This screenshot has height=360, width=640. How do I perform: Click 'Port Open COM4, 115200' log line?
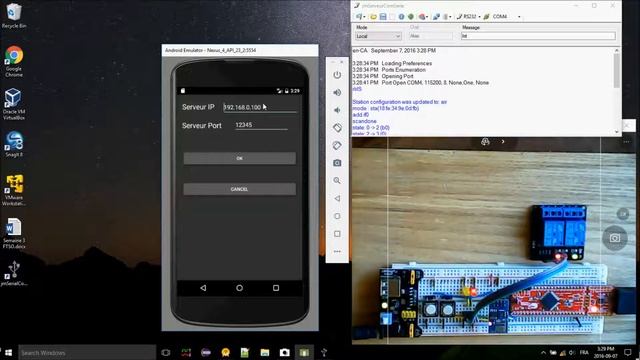[x=421, y=82]
